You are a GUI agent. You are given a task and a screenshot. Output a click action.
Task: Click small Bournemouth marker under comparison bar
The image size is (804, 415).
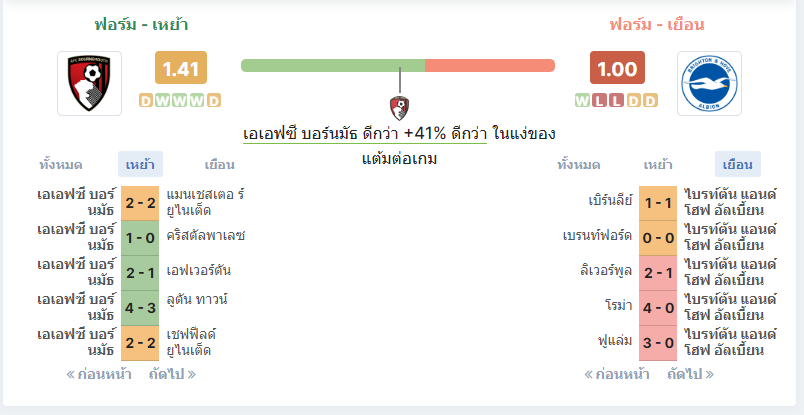(399, 107)
